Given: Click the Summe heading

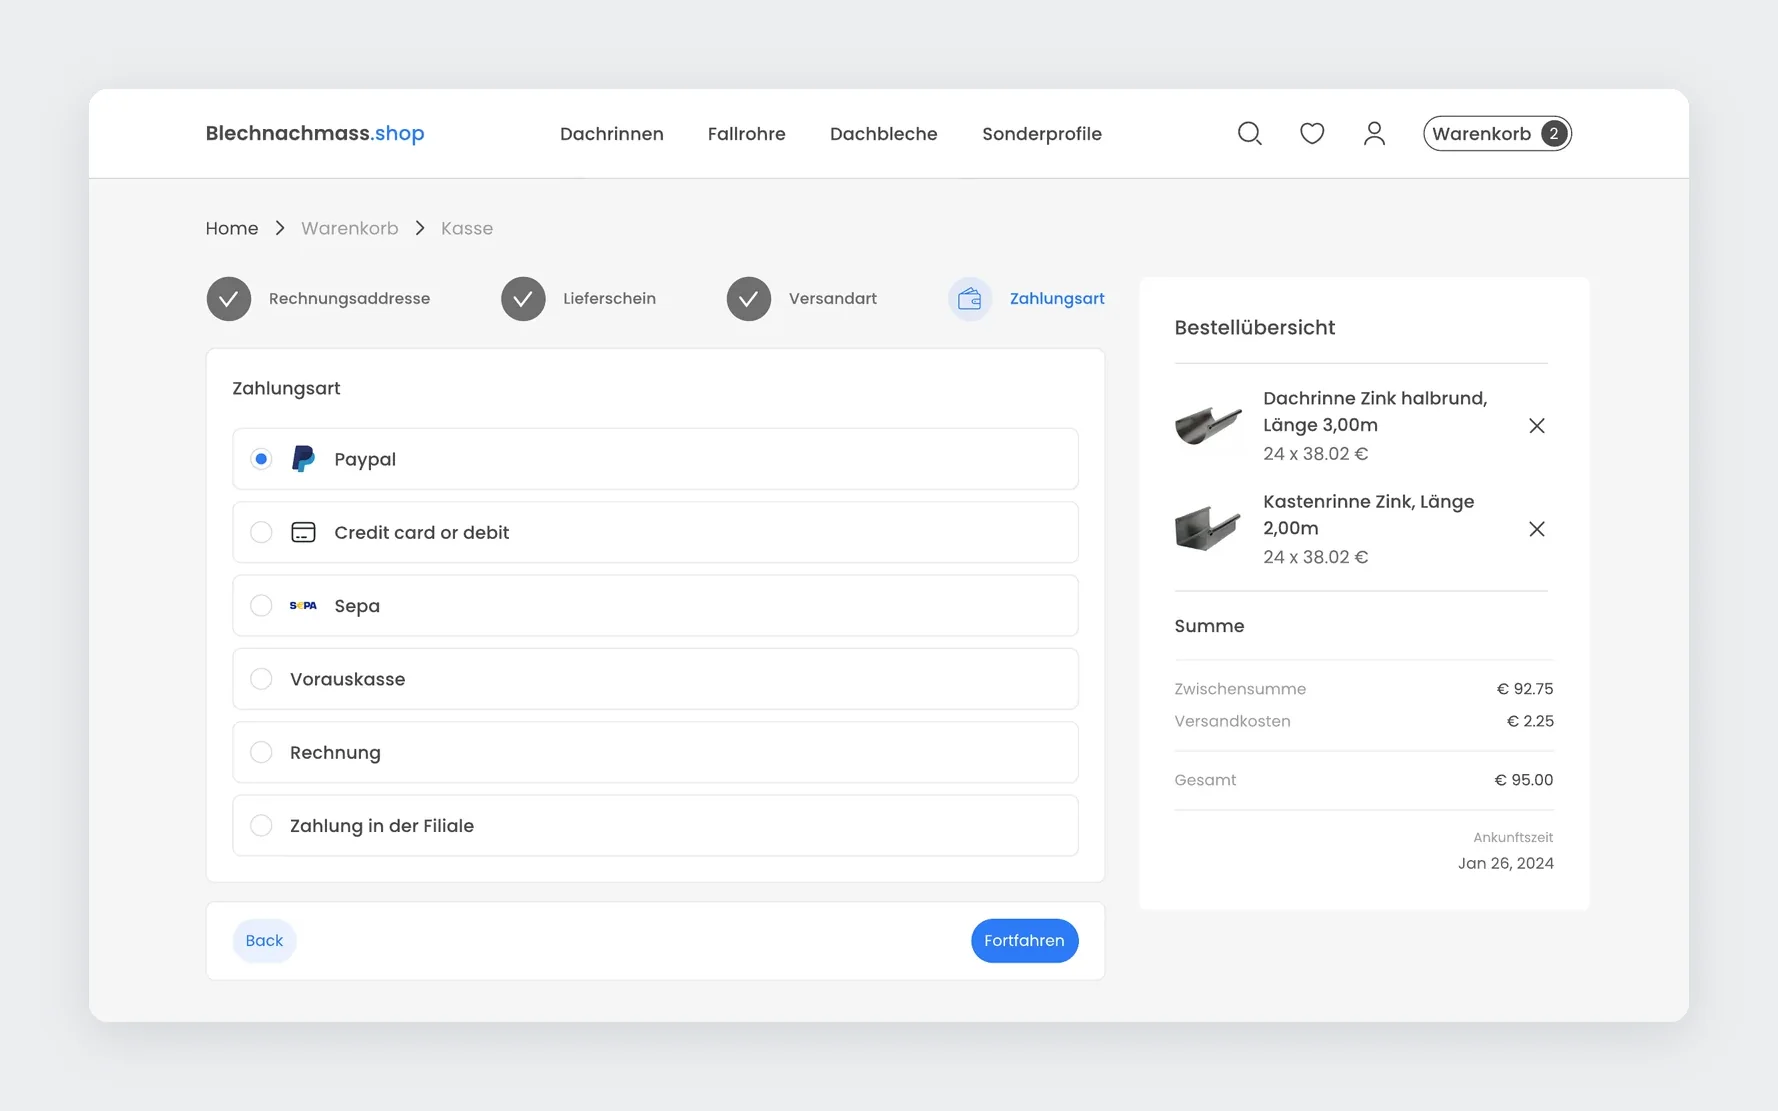Looking at the screenshot, I should tap(1209, 626).
